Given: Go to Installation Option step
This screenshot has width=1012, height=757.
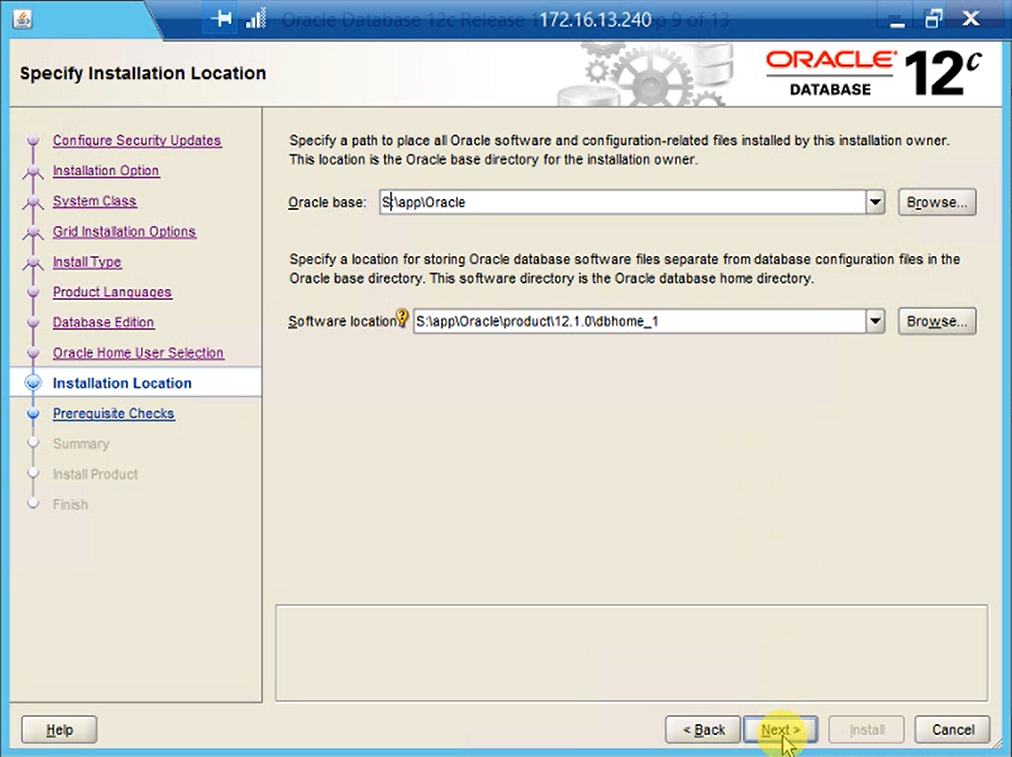Looking at the screenshot, I should [106, 170].
